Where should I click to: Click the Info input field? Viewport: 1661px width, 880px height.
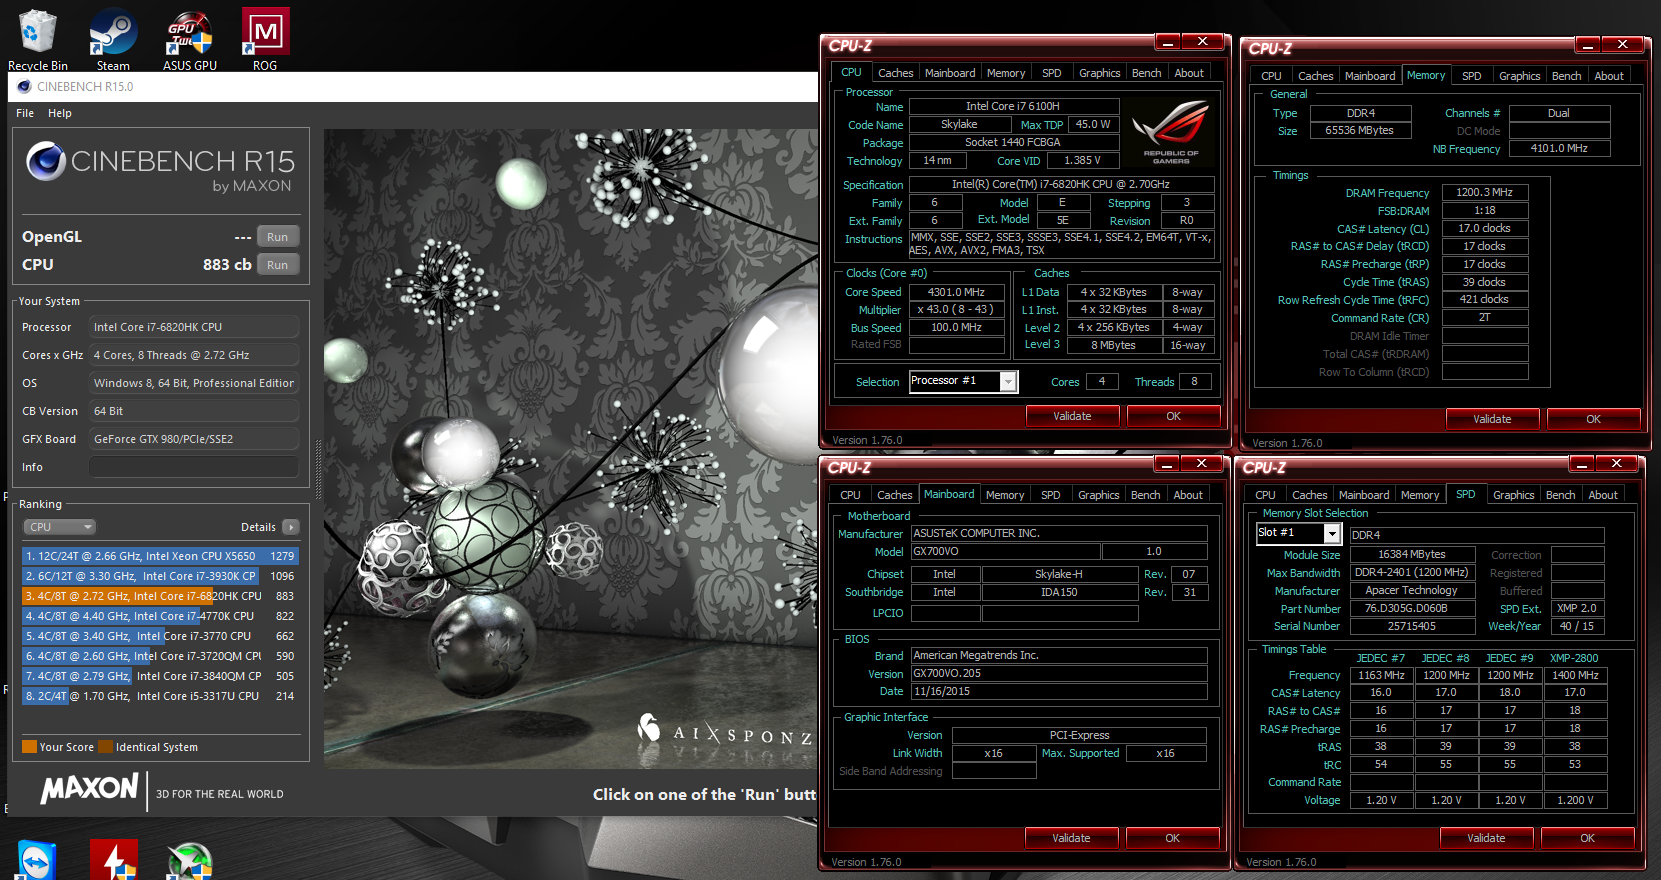click(x=194, y=467)
